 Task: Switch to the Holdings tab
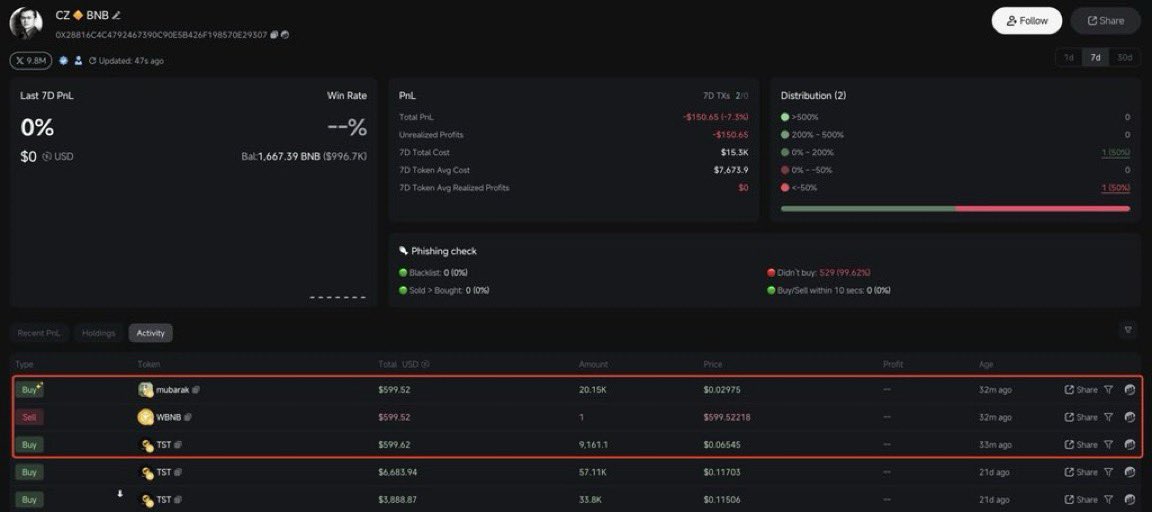coord(99,333)
